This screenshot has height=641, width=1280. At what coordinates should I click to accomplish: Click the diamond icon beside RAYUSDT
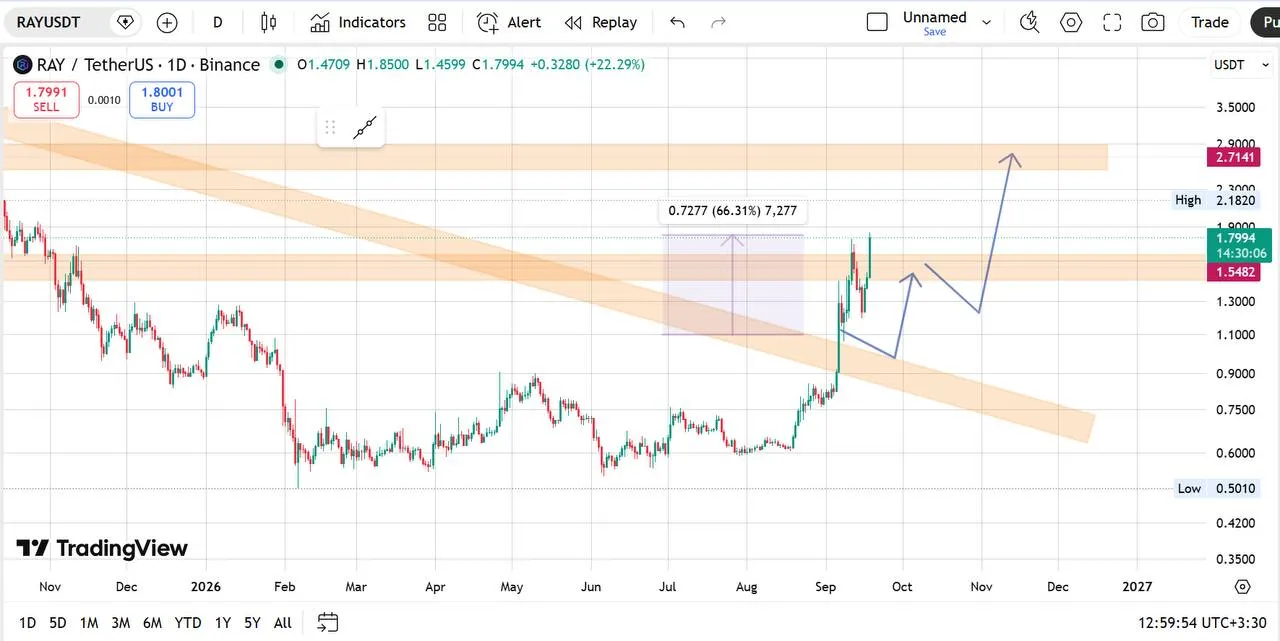[125, 22]
